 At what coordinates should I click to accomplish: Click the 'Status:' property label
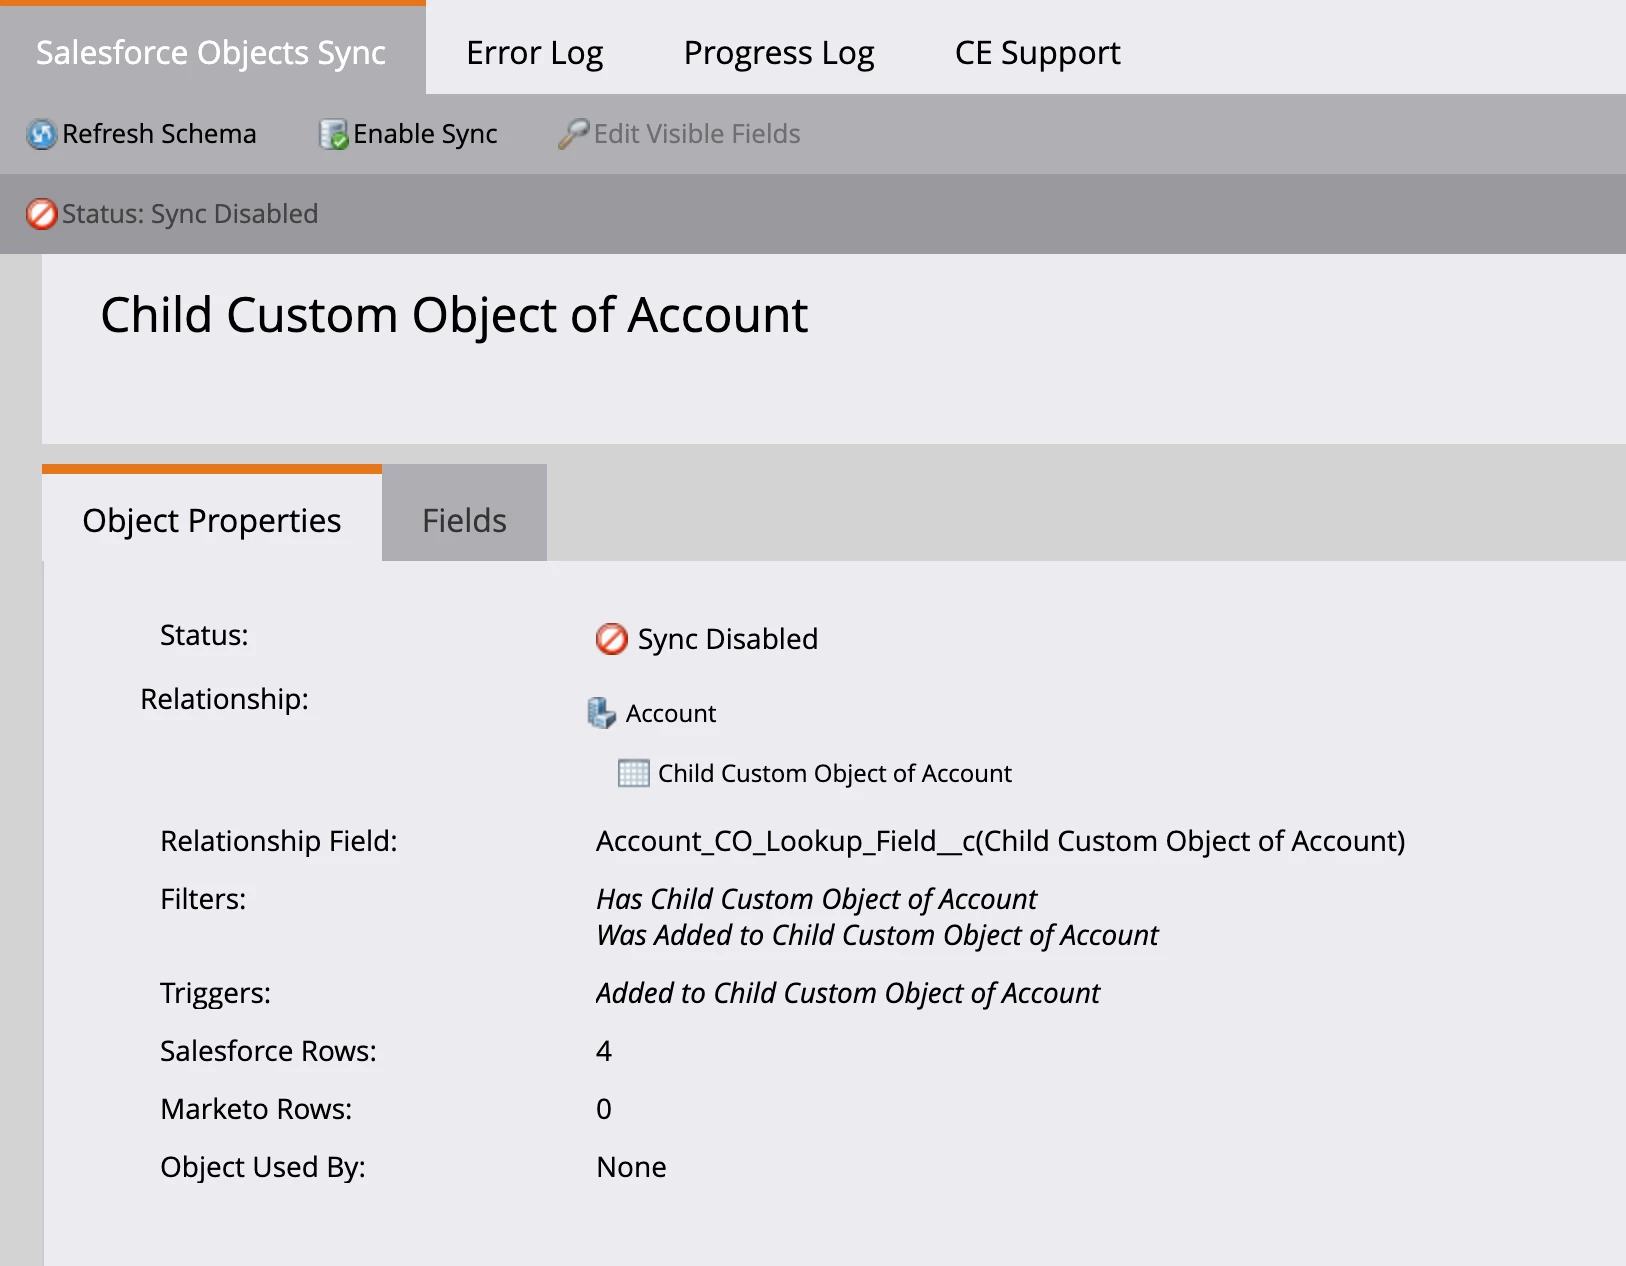coord(204,635)
